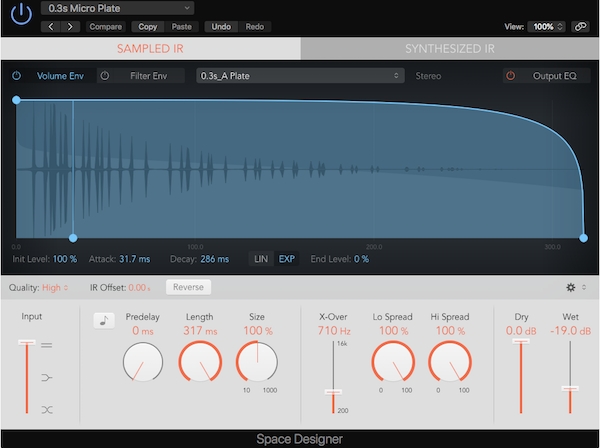Click the Predelay 0 ms value
The image size is (600, 448).
click(143, 331)
